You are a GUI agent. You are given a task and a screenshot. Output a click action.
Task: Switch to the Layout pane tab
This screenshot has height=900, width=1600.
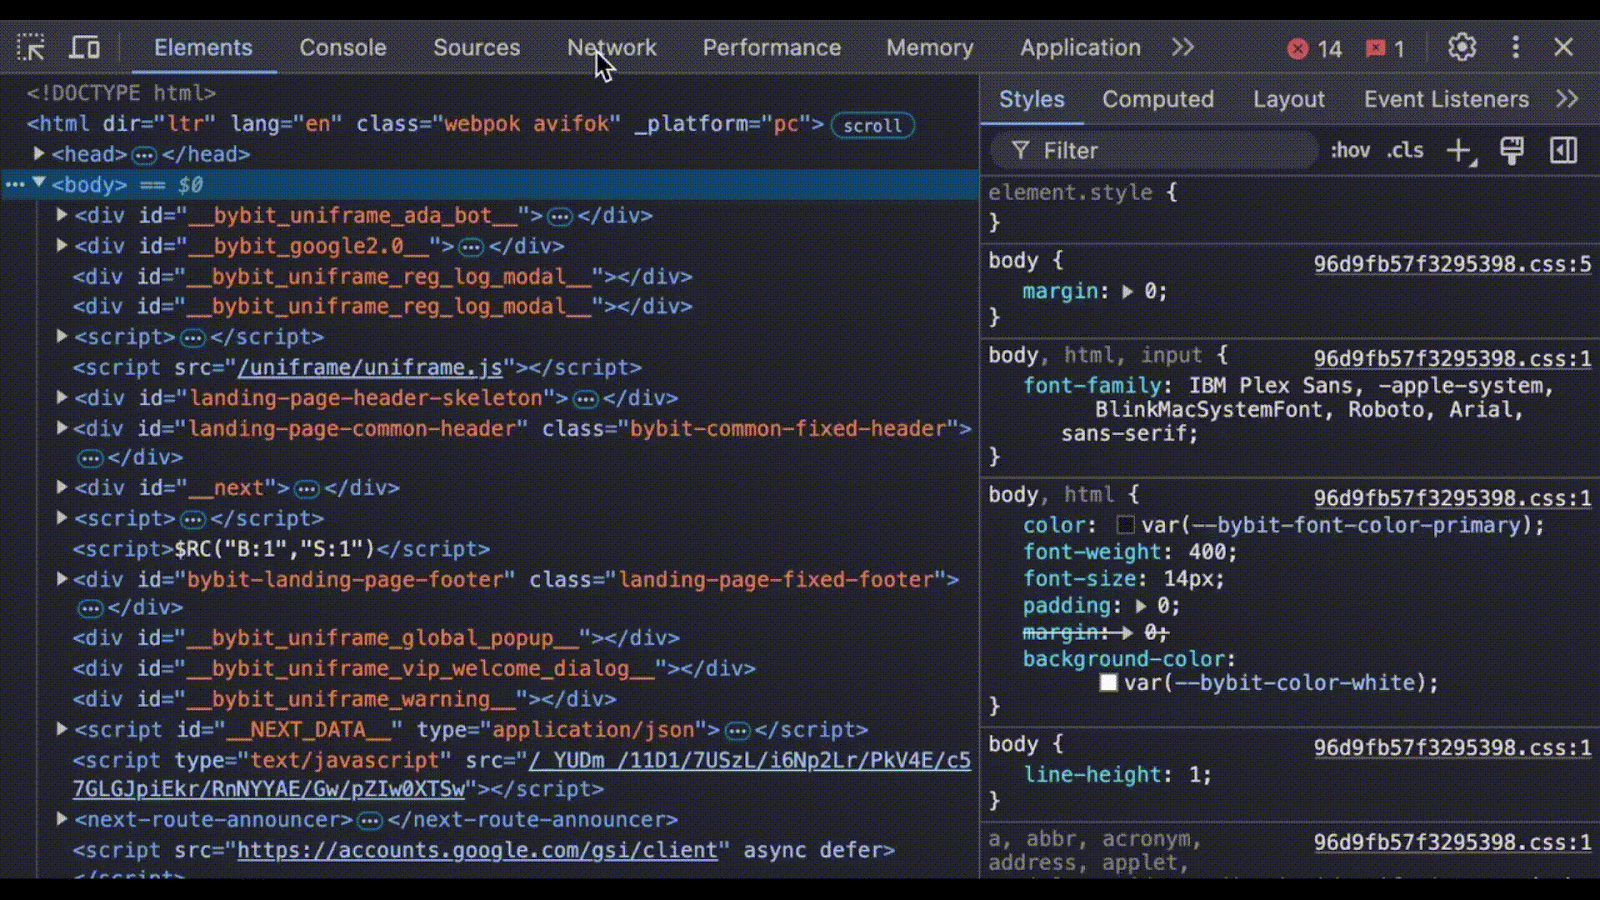(x=1289, y=99)
